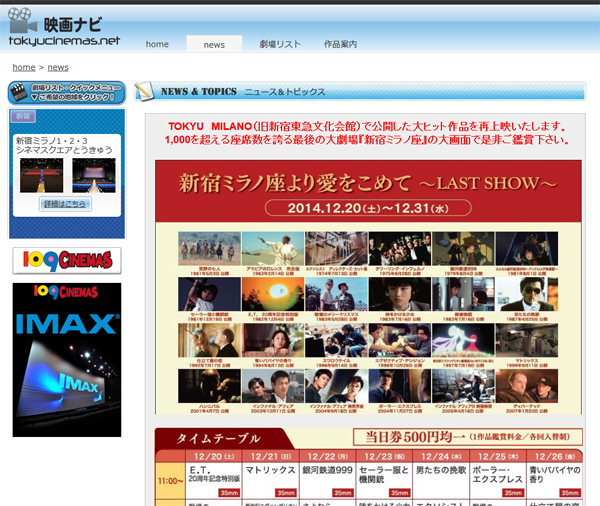Click the 男たちの挽歌 timetable cell

pyautogui.click(x=441, y=481)
